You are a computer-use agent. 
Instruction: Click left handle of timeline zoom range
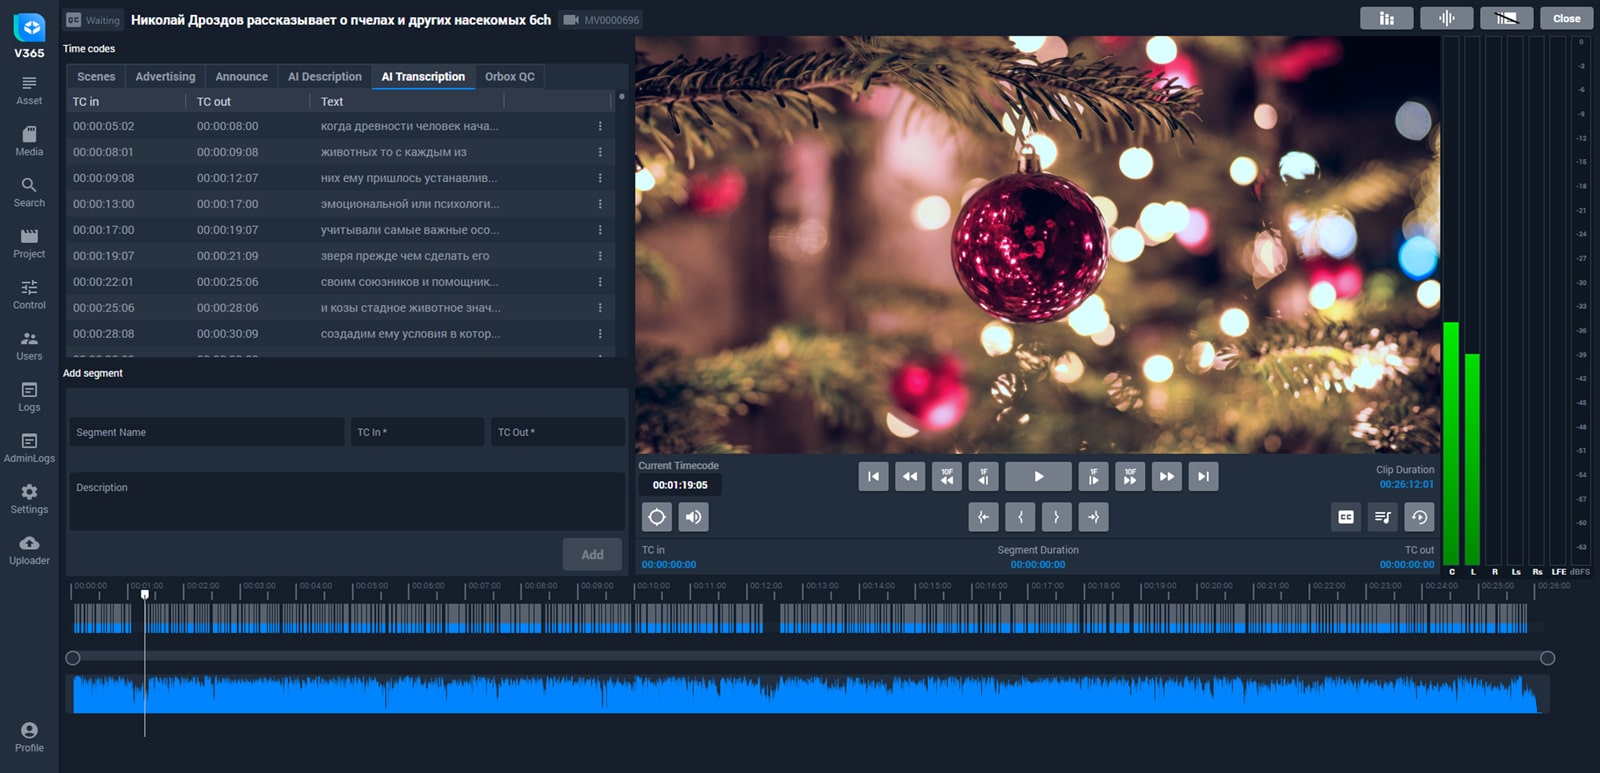tap(73, 658)
